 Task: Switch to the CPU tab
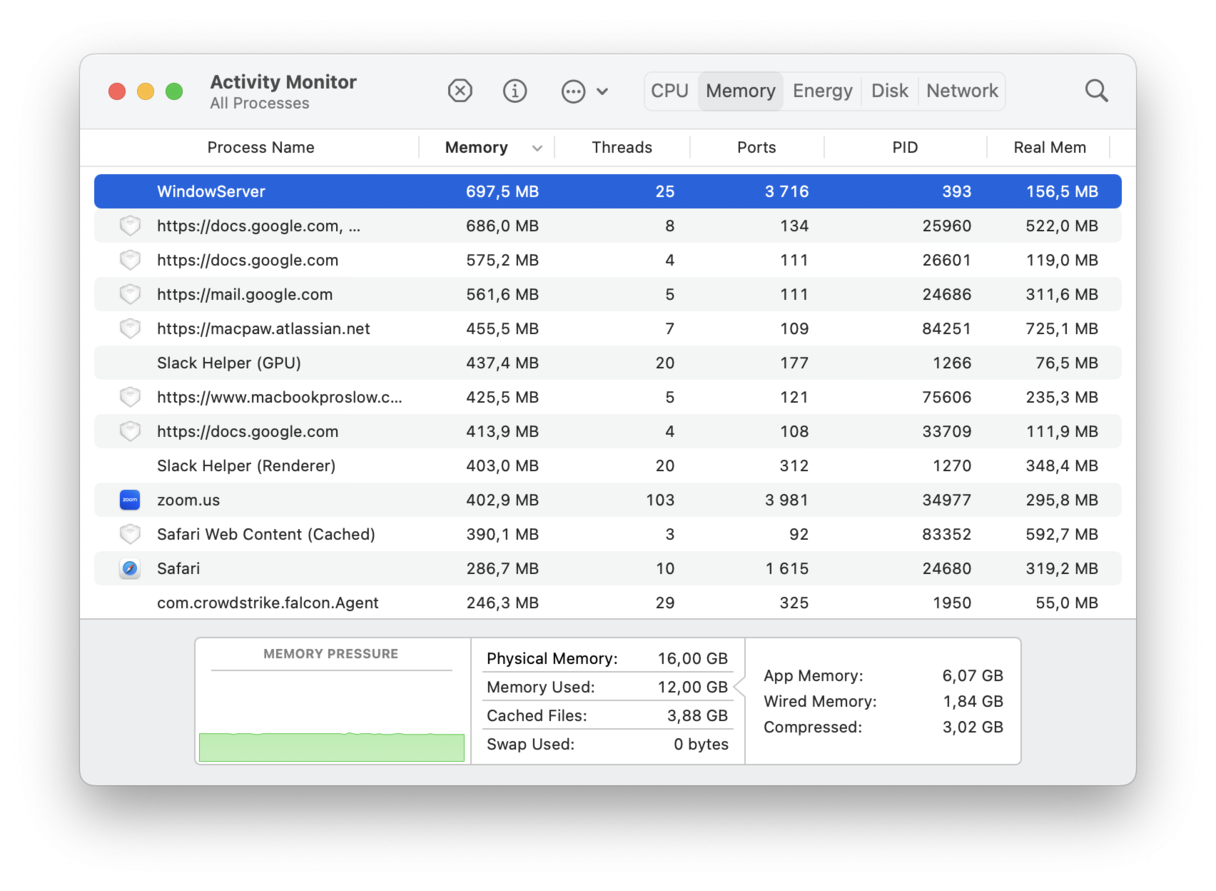click(669, 90)
